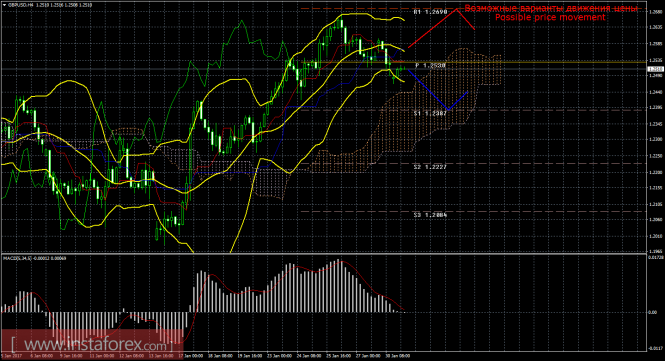Click the S2 1.2227 support label
The width and height of the screenshot is (665, 361).
tap(430, 167)
